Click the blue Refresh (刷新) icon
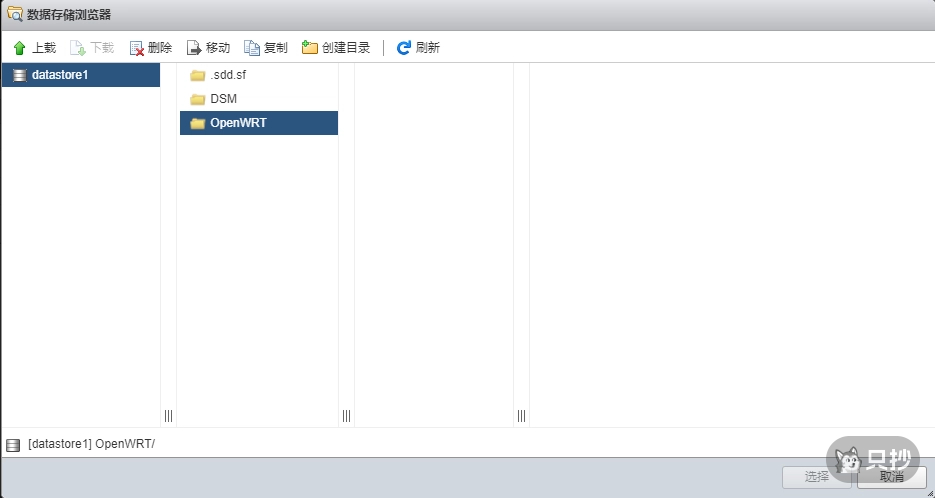The height and width of the screenshot is (498, 935). click(404, 48)
